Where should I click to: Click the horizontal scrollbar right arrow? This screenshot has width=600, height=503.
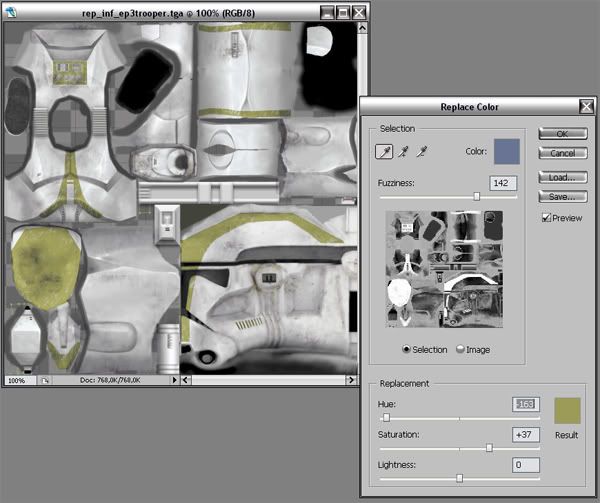pos(351,380)
